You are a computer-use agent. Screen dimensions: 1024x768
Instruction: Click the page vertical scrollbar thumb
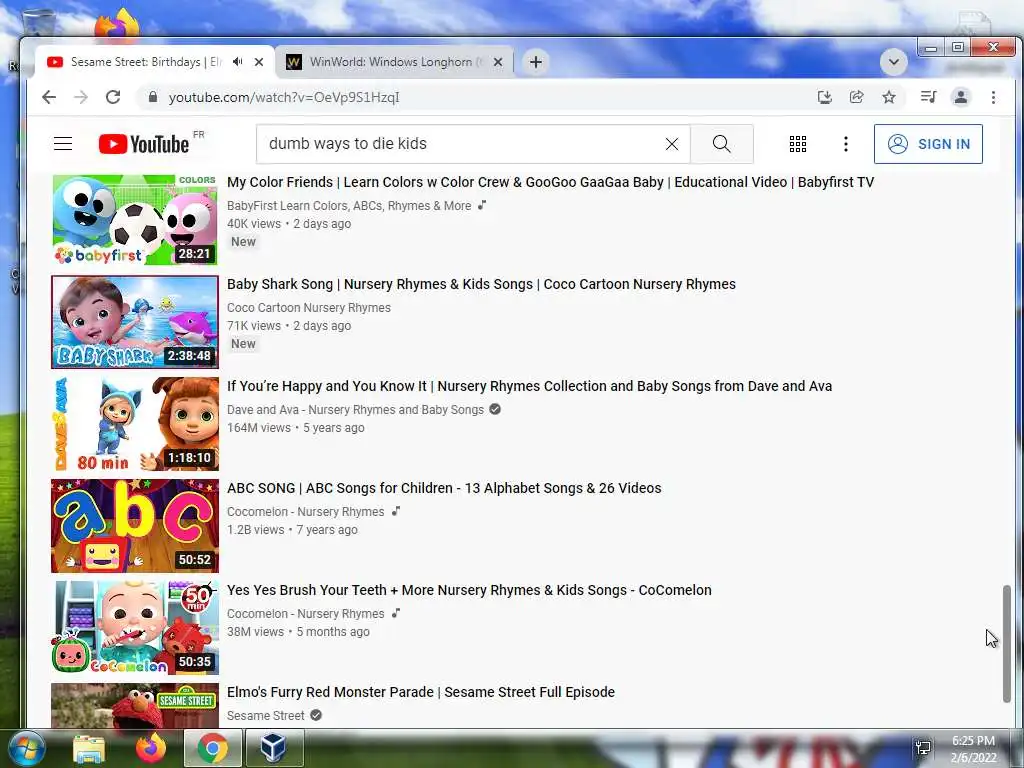click(1006, 643)
